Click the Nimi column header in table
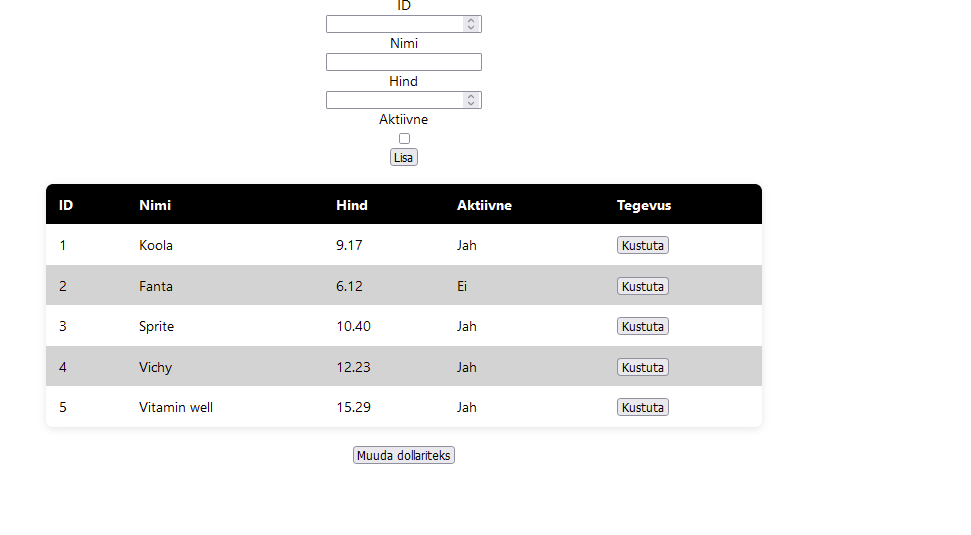 click(155, 205)
